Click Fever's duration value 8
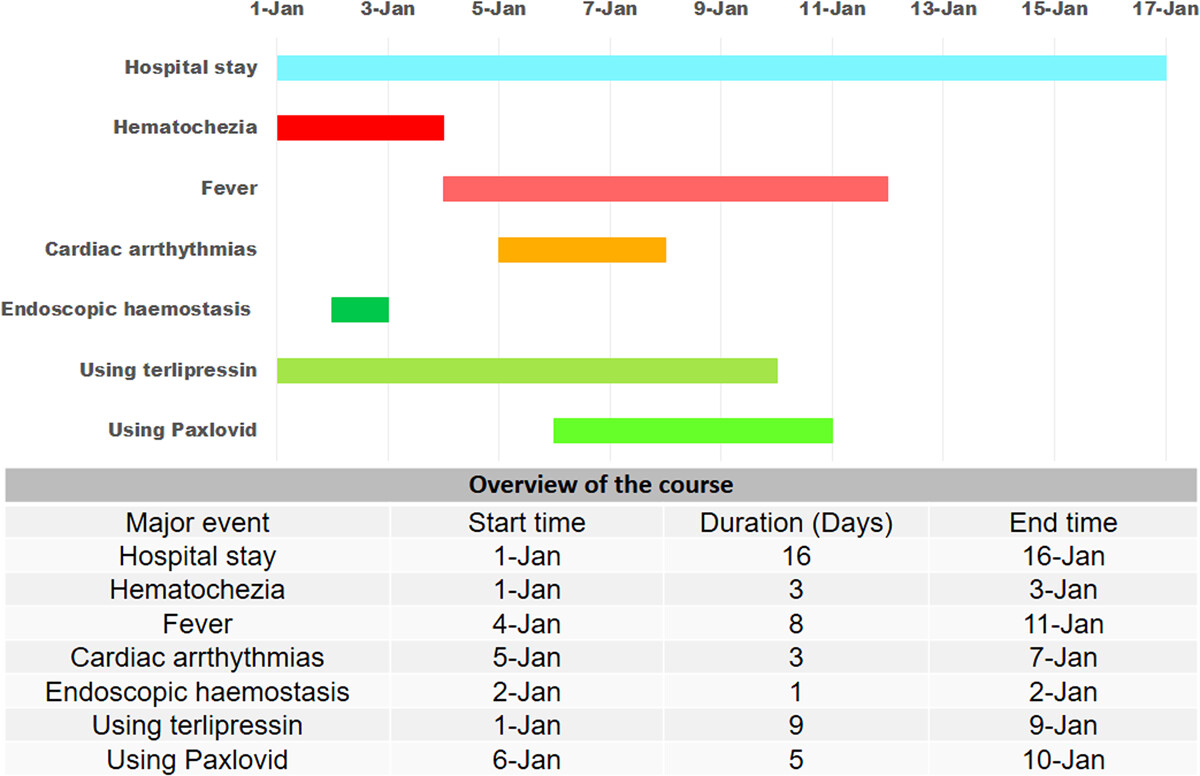This screenshot has height=776, width=1200. 796,625
